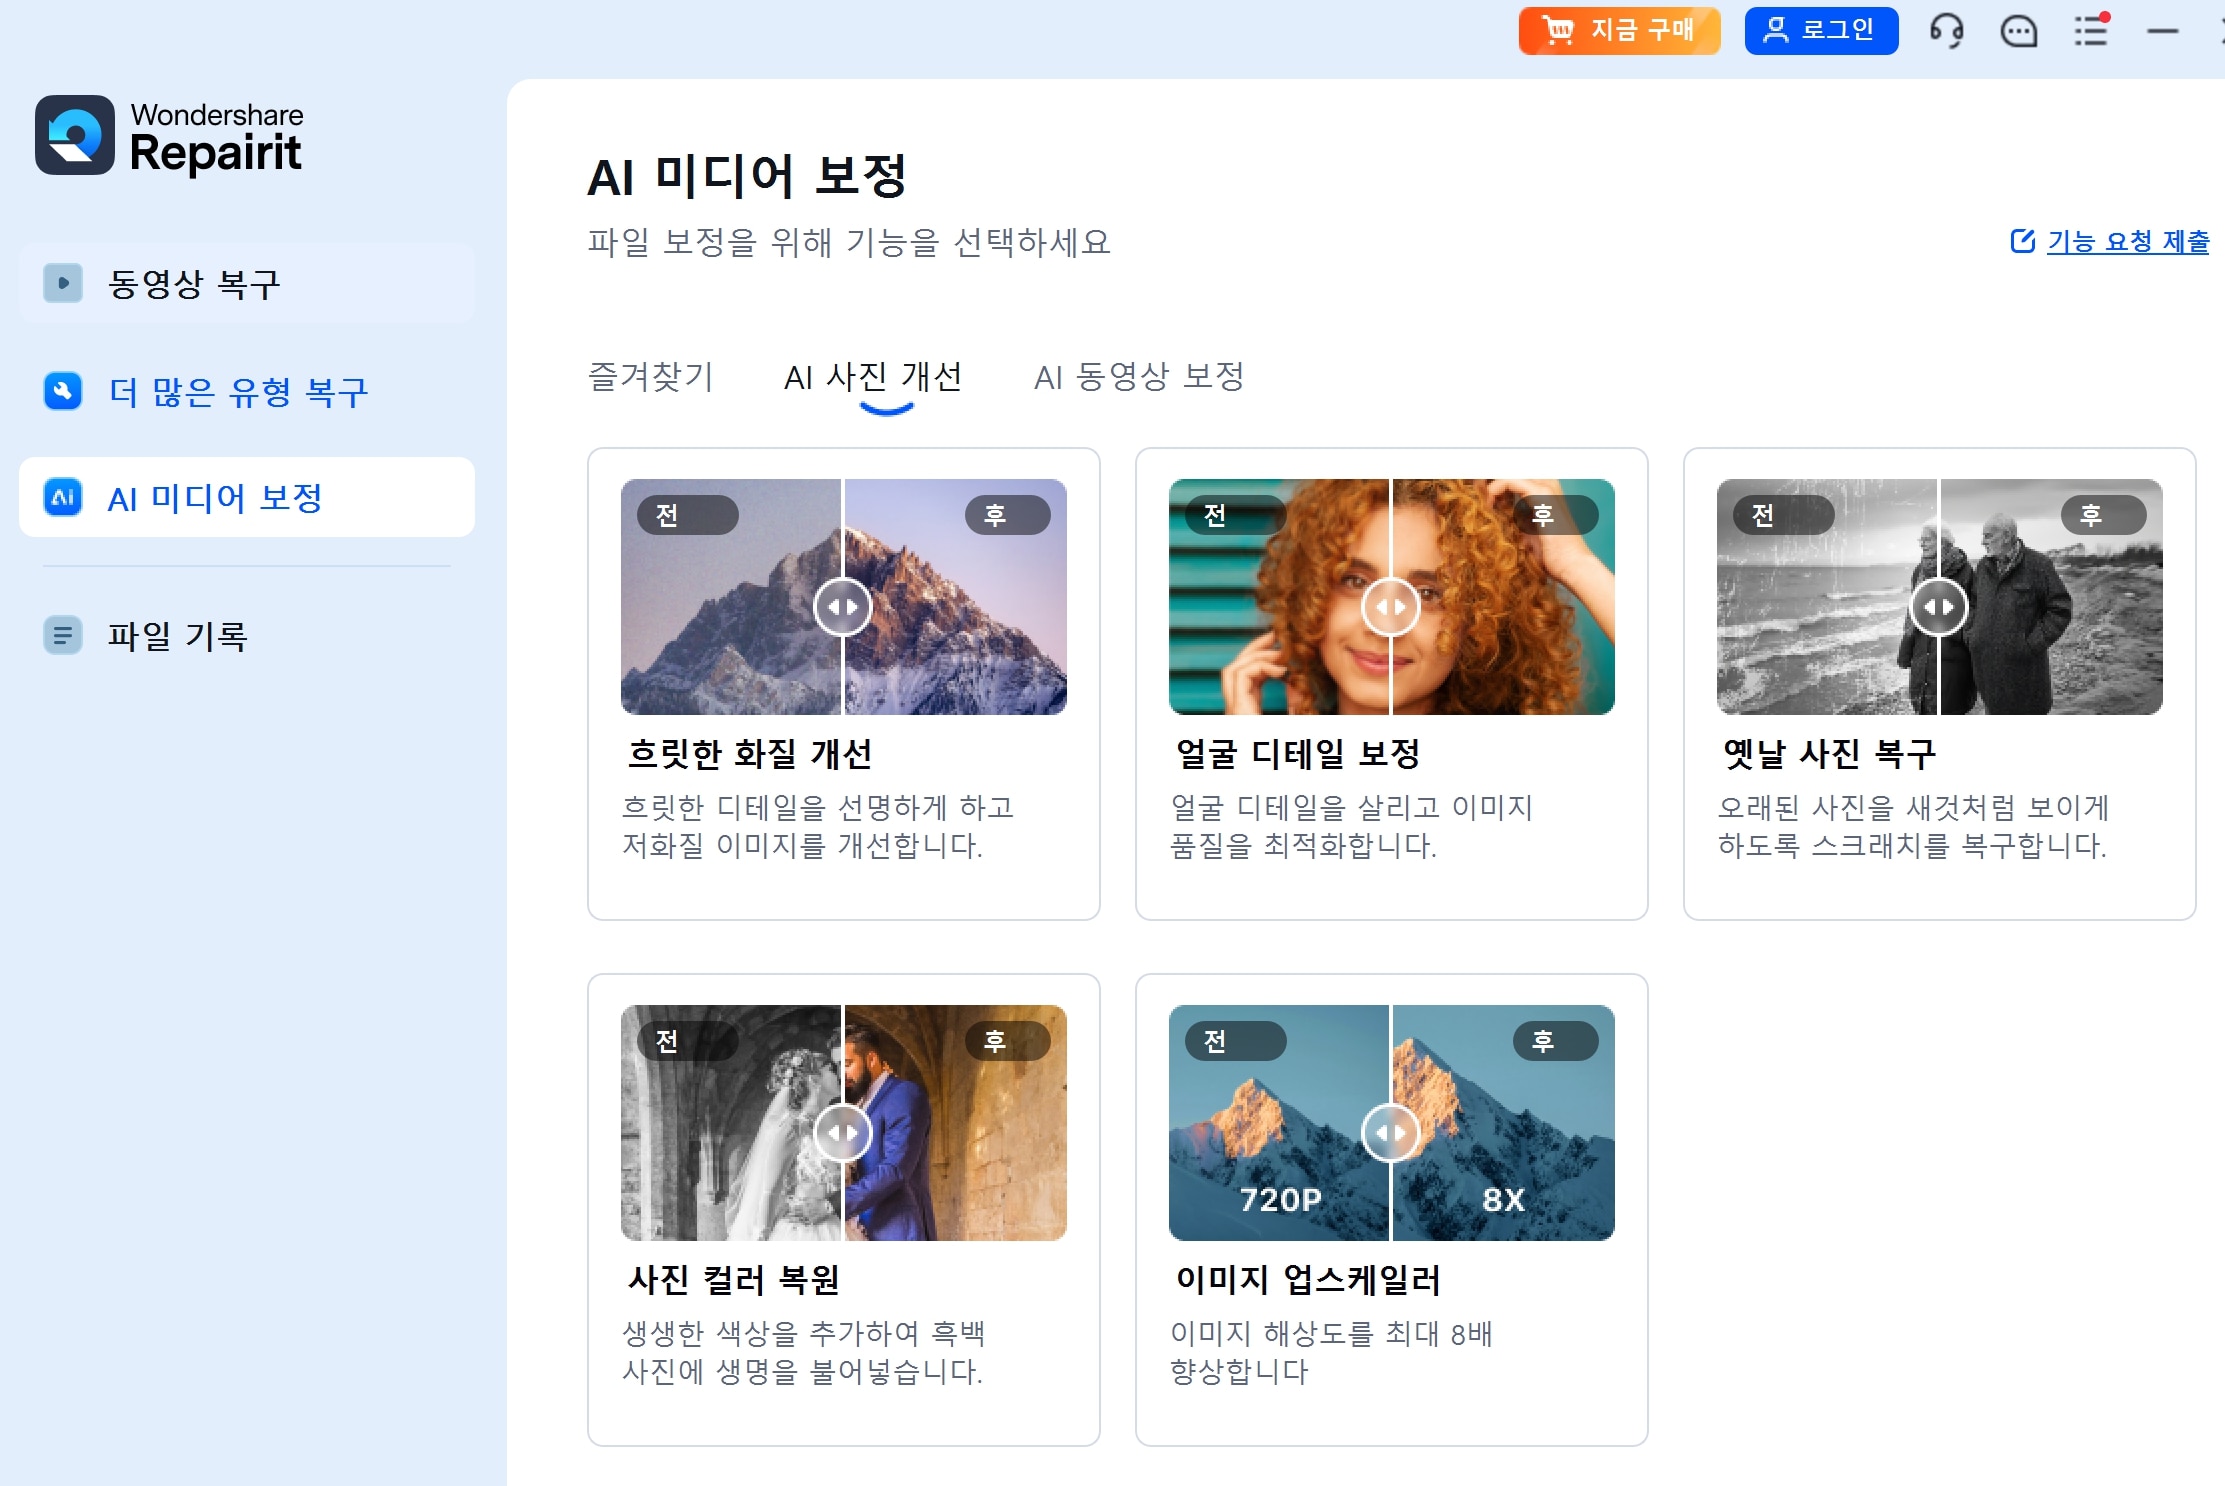Click the 기능 요청 제출 edit icon
Screen dimensions: 2225x1486
point(2022,241)
